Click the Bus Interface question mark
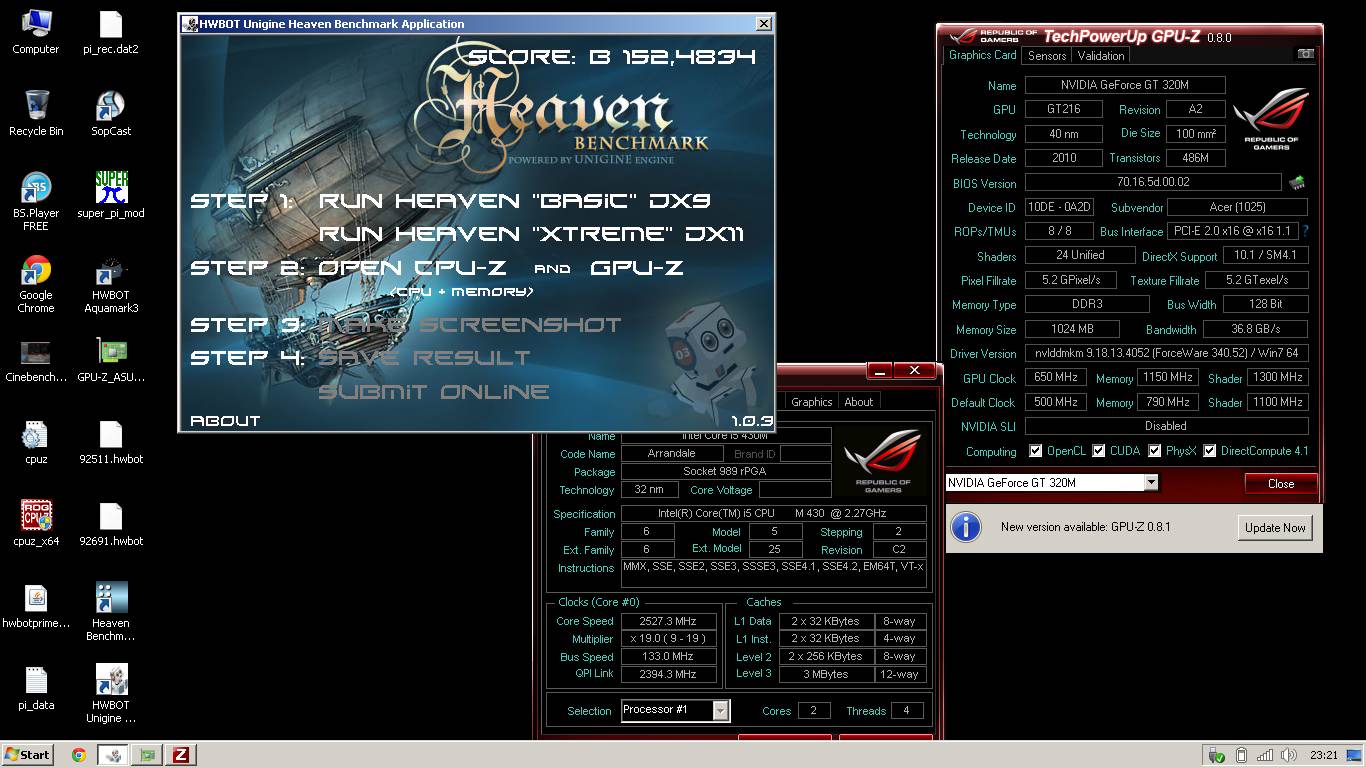The width and height of the screenshot is (1366, 768). tap(1305, 231)
